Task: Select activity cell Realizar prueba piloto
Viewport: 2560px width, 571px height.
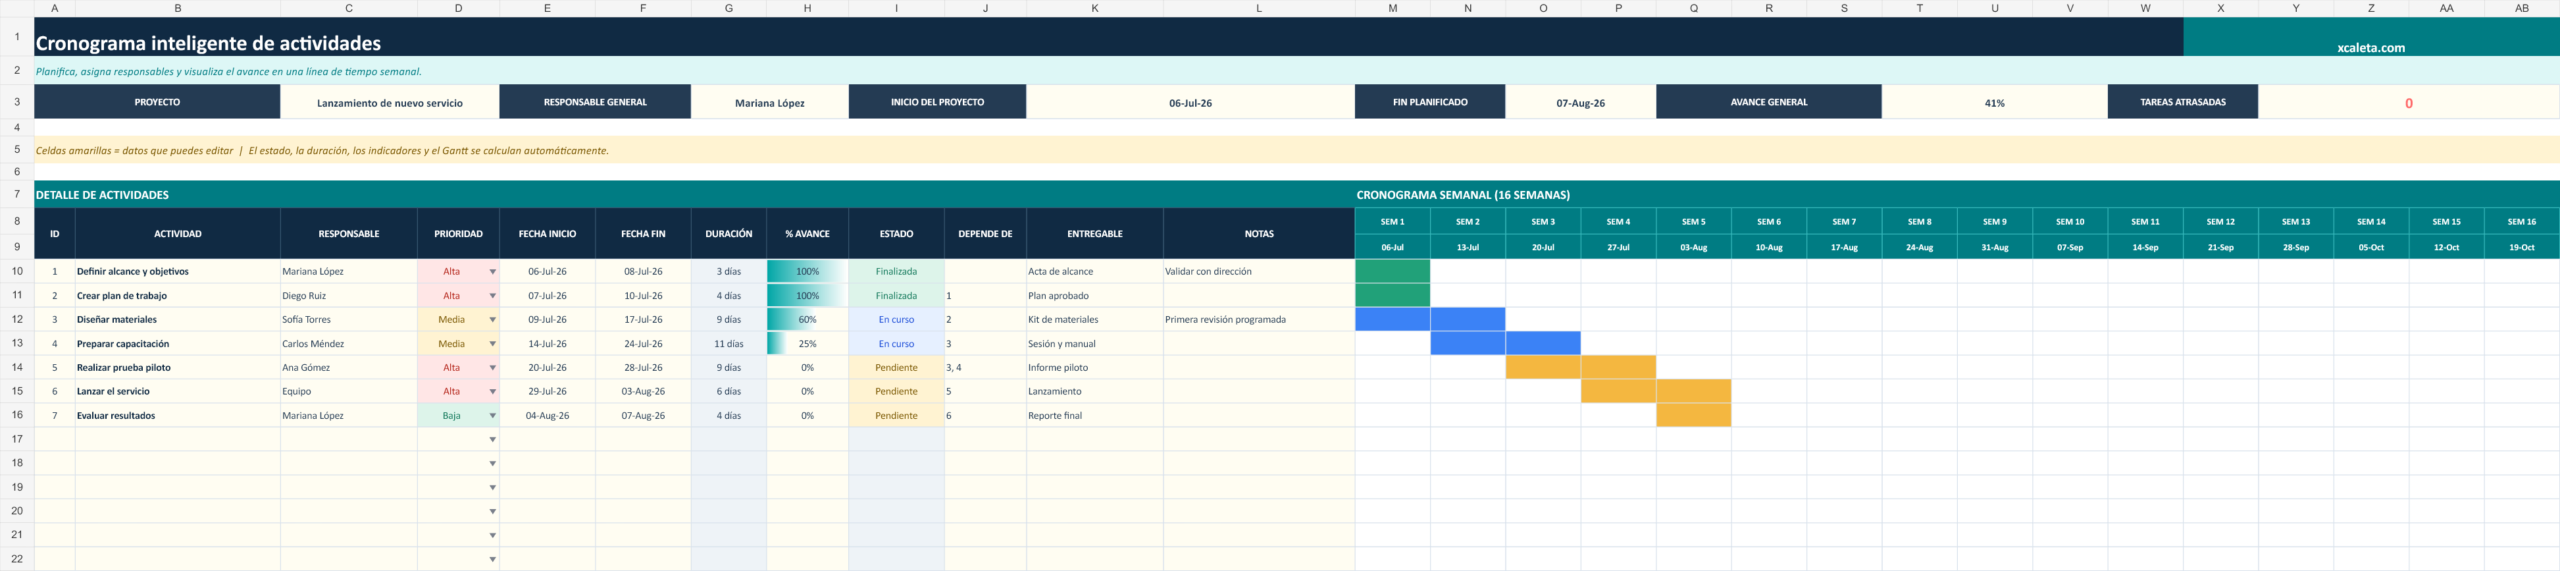Action: point(178,367)
